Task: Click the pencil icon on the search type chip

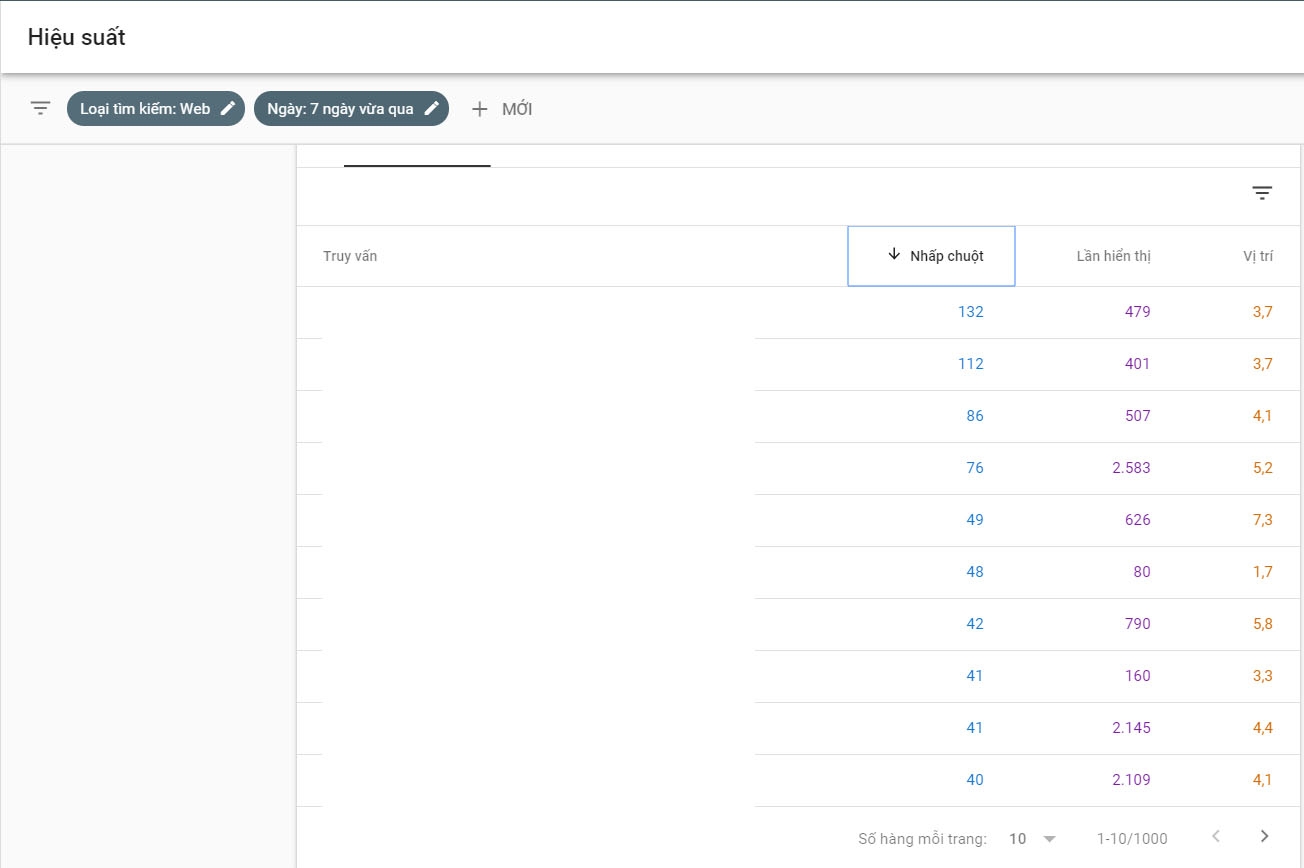Action: pos(228,108)
